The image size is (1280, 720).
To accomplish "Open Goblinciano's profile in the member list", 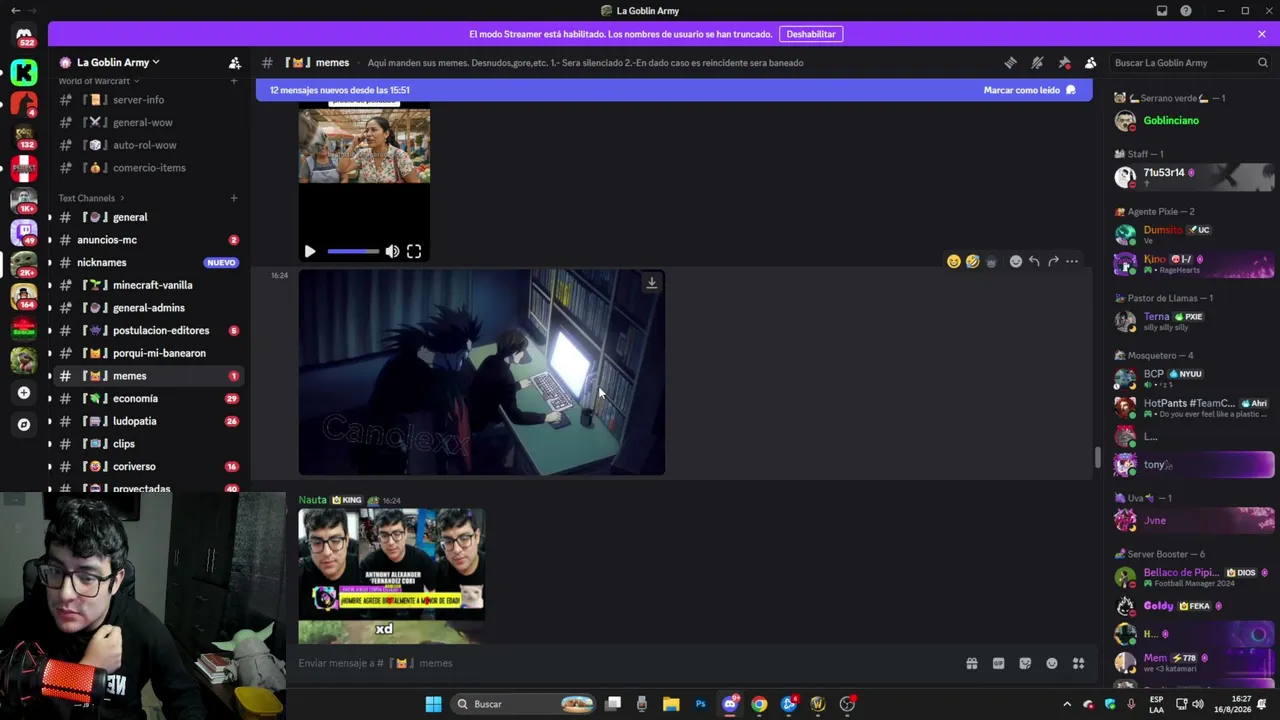I will coord(1194,121).
